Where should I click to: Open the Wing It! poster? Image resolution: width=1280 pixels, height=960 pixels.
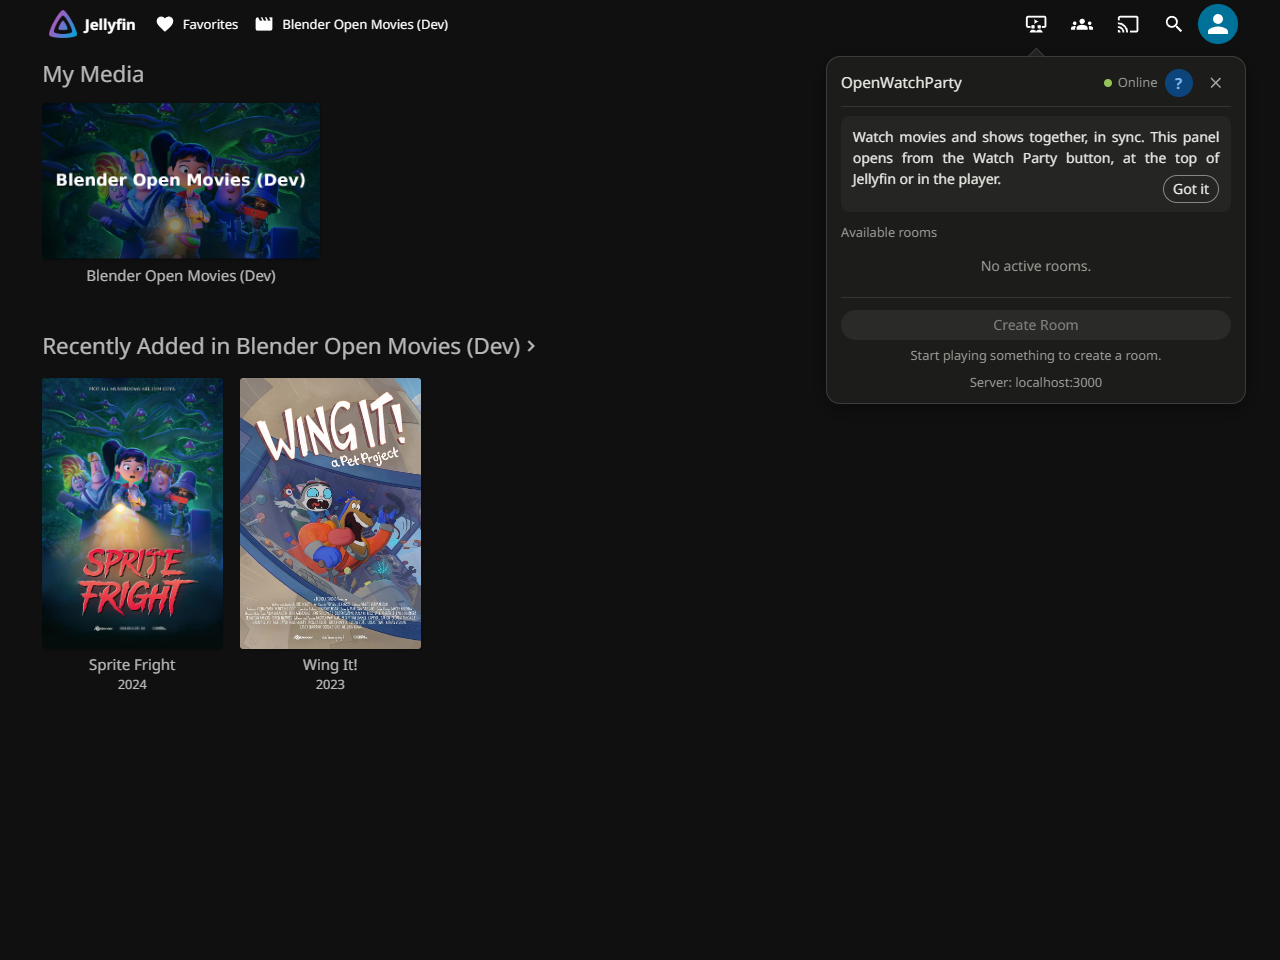[x=330, y=513]
